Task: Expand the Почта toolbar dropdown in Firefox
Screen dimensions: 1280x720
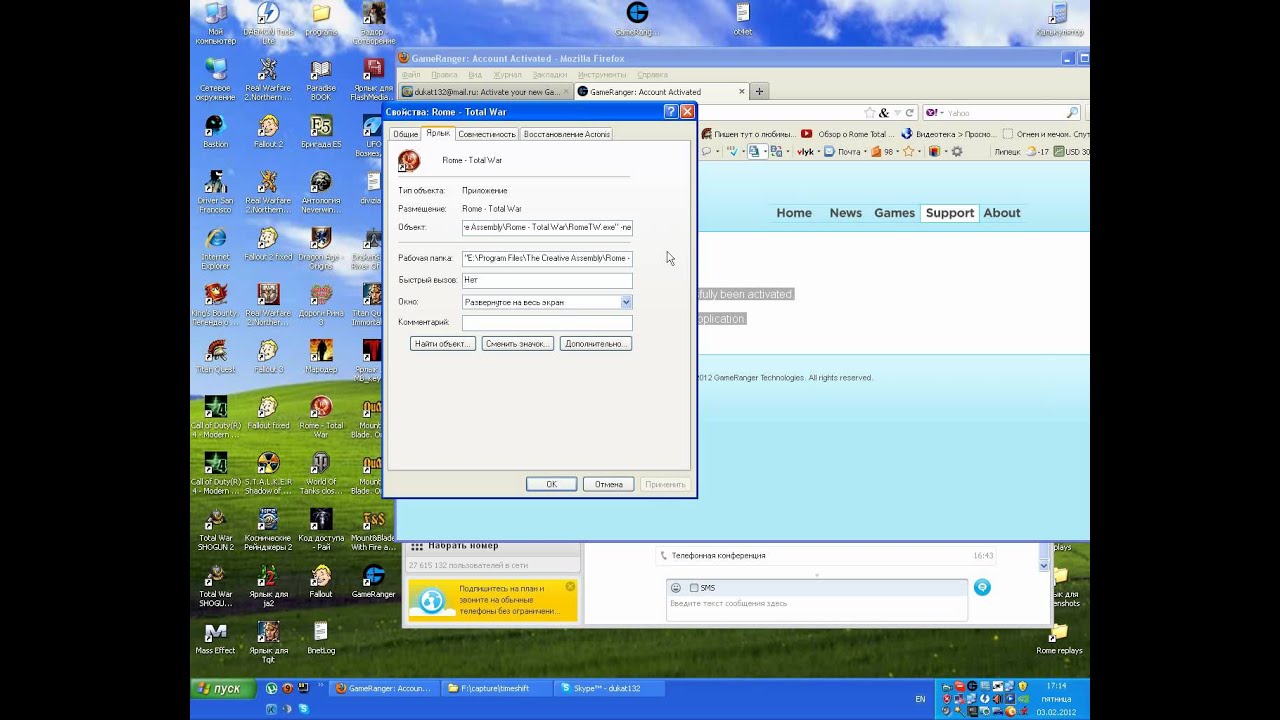Action: pyautogui.click(x=865, y=152)
